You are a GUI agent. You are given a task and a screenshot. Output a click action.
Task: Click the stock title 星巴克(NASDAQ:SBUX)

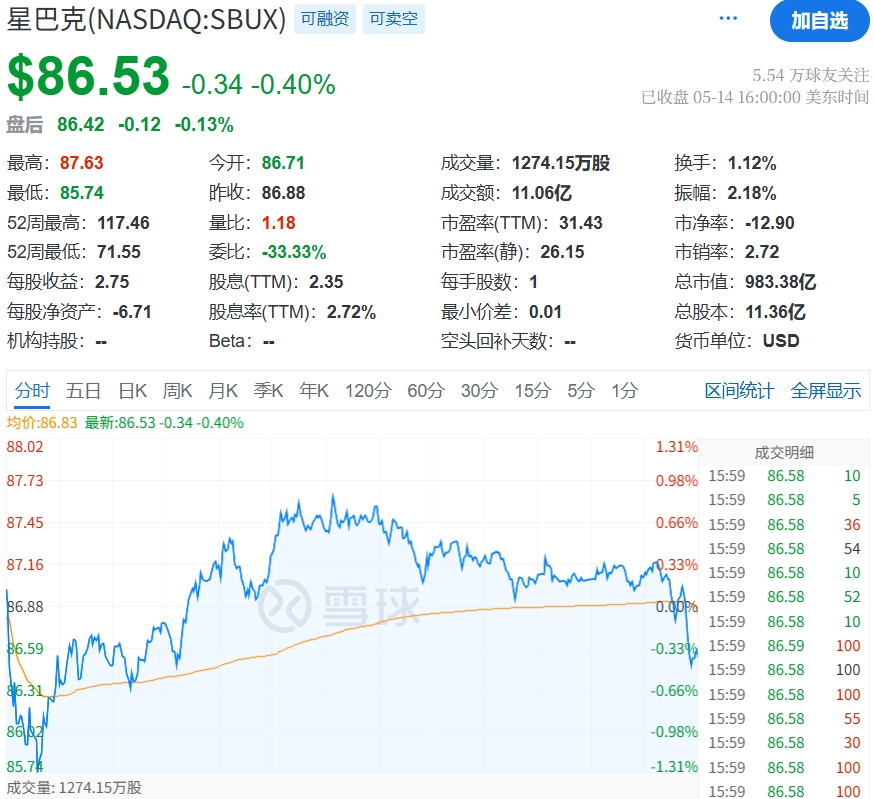click(x=146, y=20)
